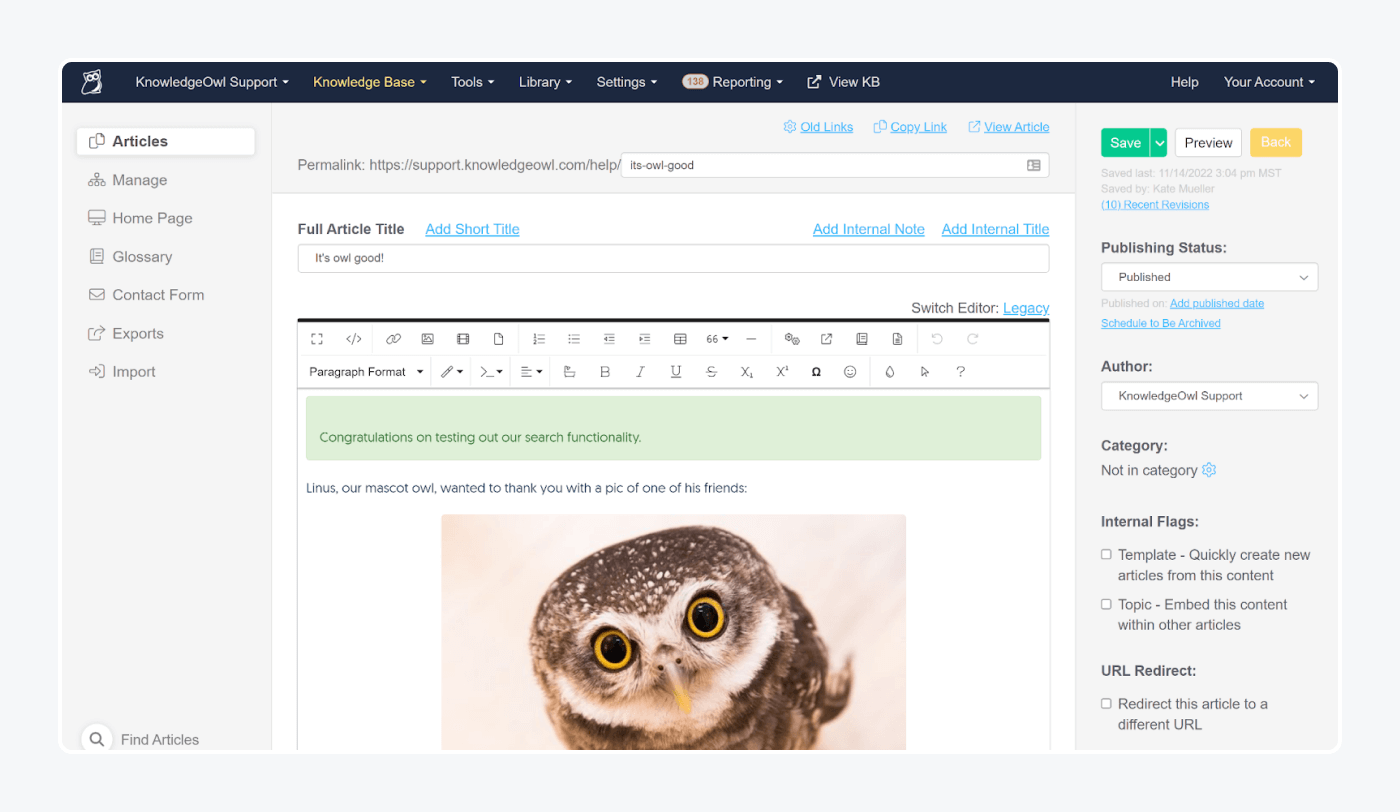Viewport: 1400px width, 812px height.
Task: Redo the last editor change
Action: coord(972,339)
